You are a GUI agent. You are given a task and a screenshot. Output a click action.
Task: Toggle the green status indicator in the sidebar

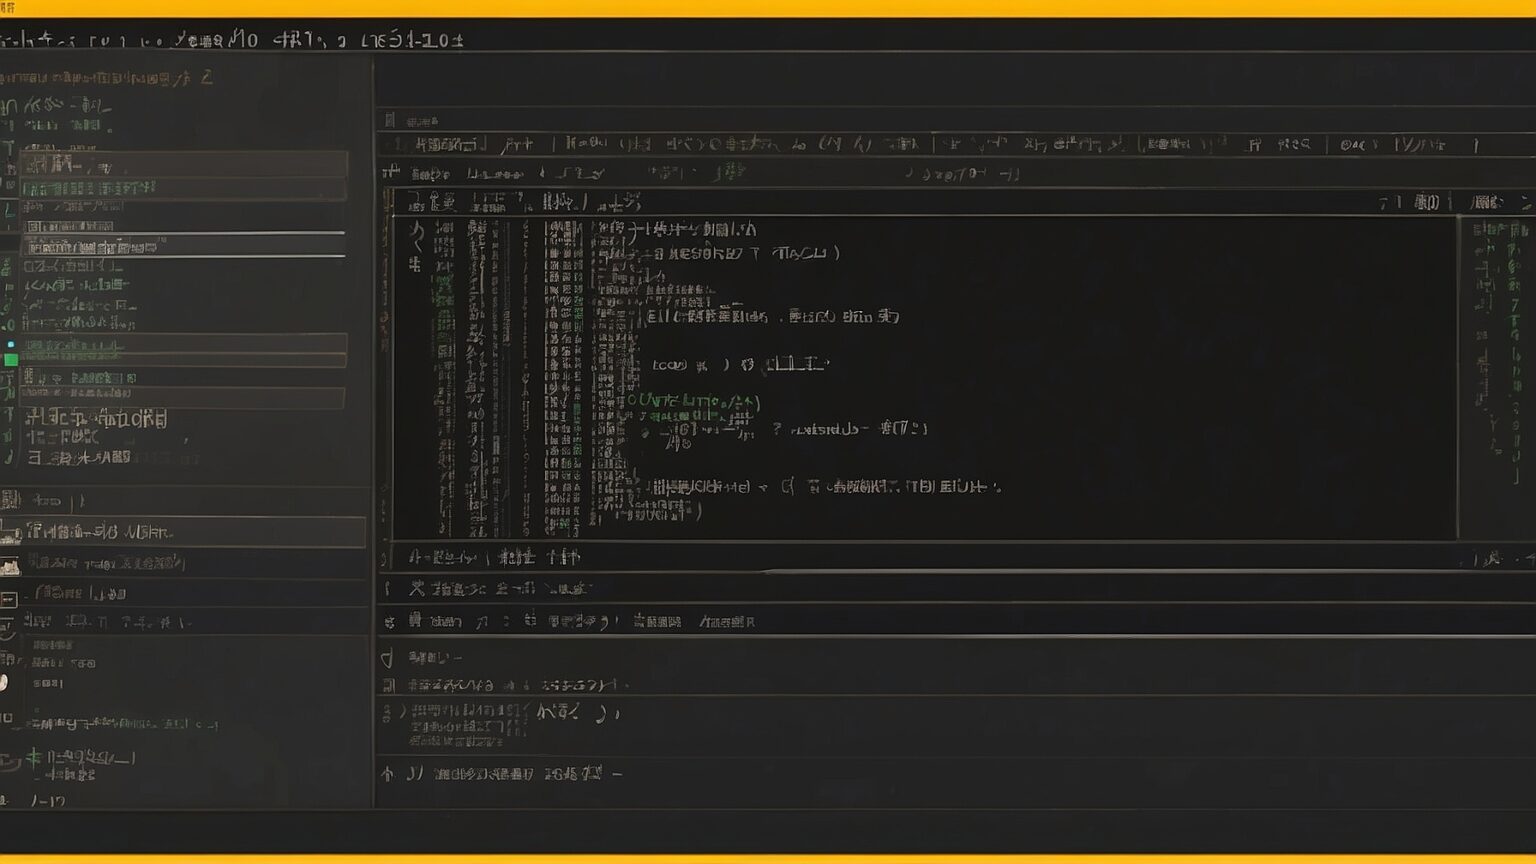click(12, 345)
